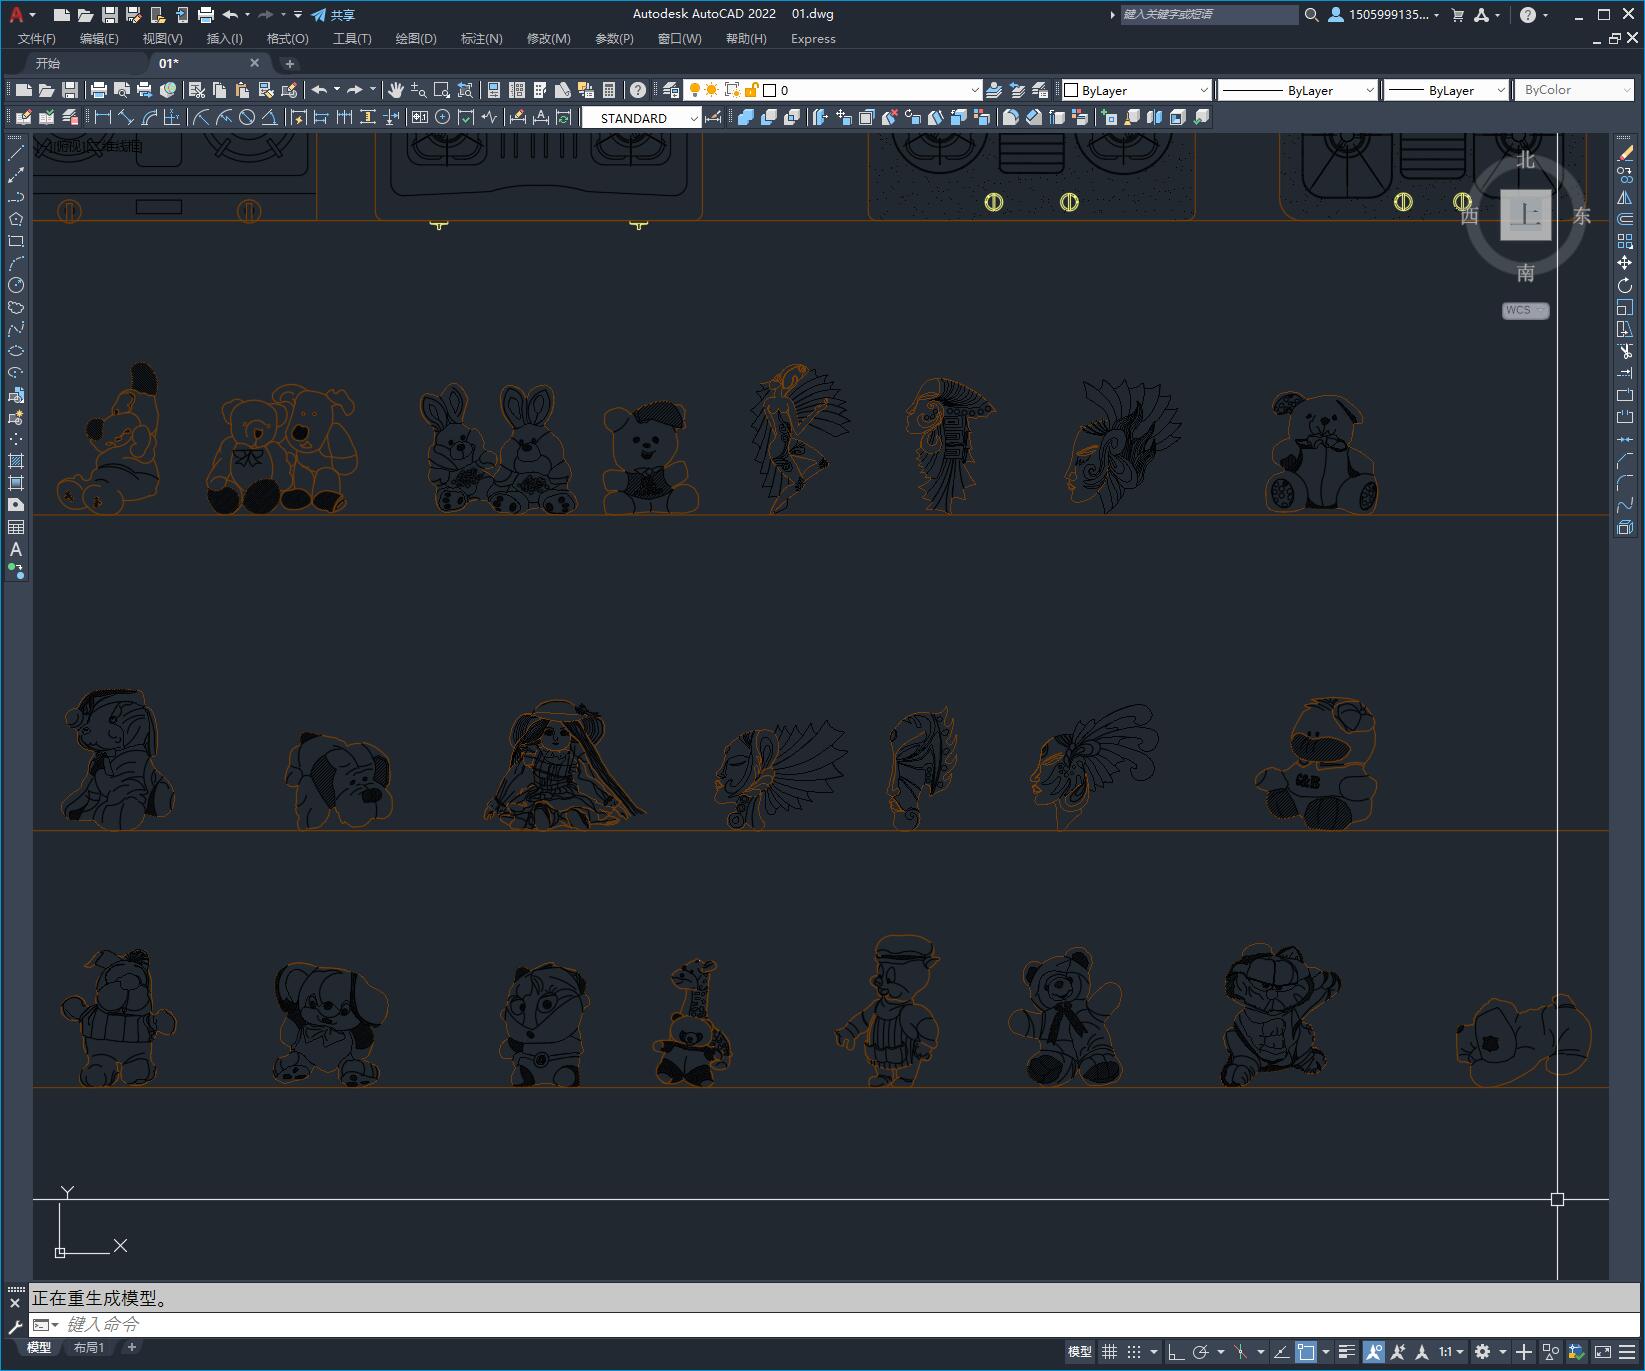Open the 绘图(D) menu
Image resolution: width=1645 pixels, height=1371 pixels.
[x=416, y=39]
